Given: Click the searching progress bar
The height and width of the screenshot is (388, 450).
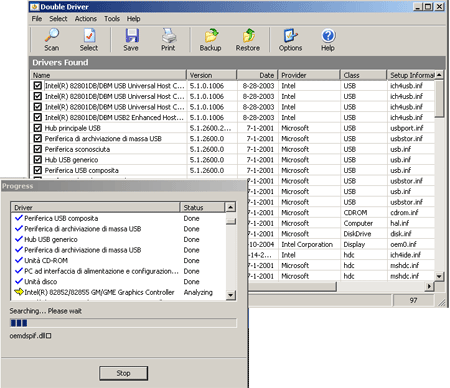Looking at the screenshot, I should pyautogui.click(x=123, y=323).
